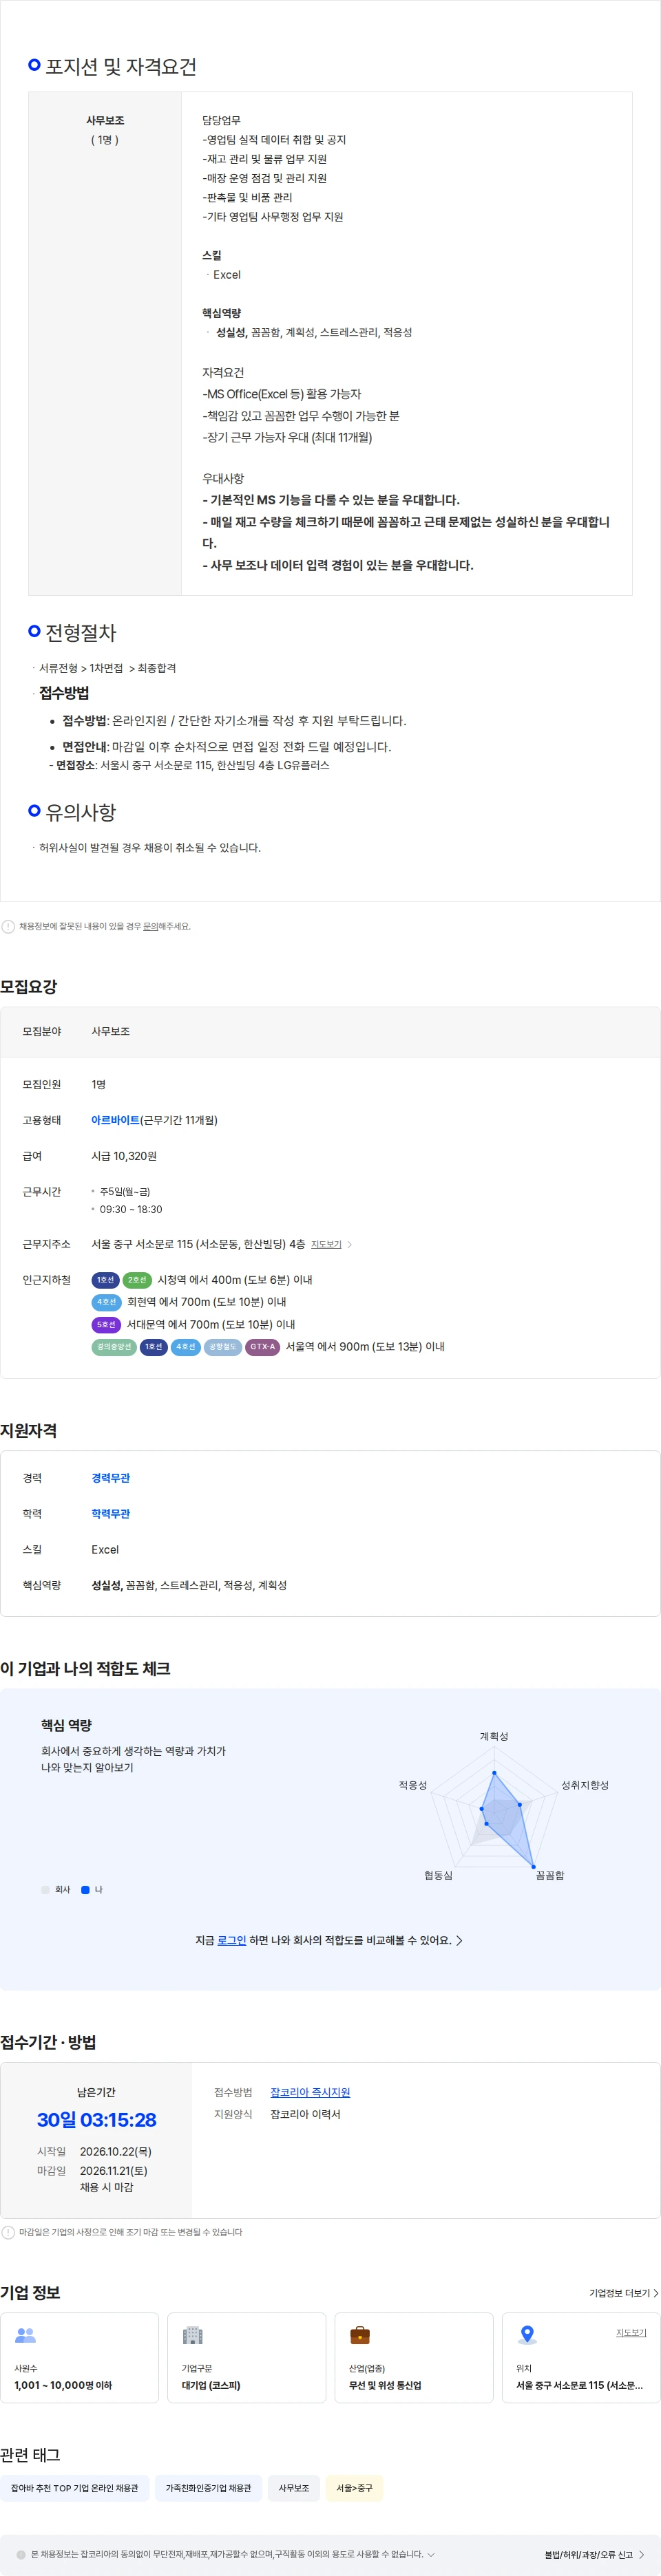661x2576 pixels.
Task: Click the 서울 중구 서소문로 115 location value
Action: 580,2385
